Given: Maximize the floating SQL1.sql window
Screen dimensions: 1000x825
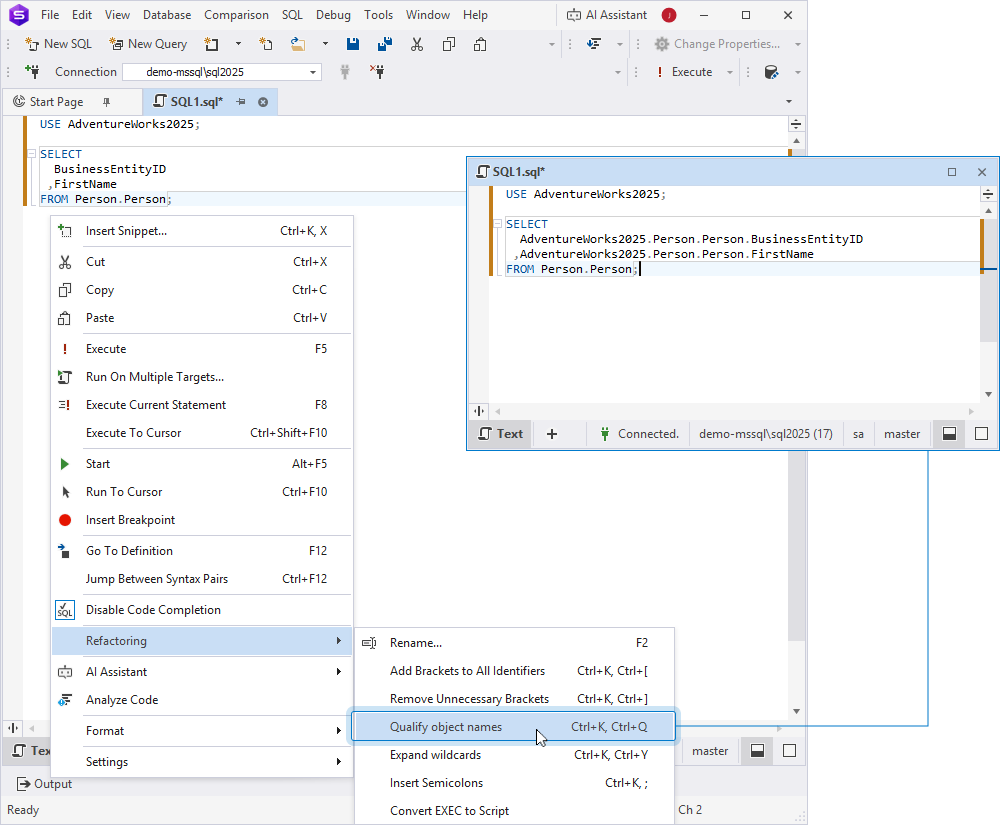Looking at the screenshot, I should point(952,172).
